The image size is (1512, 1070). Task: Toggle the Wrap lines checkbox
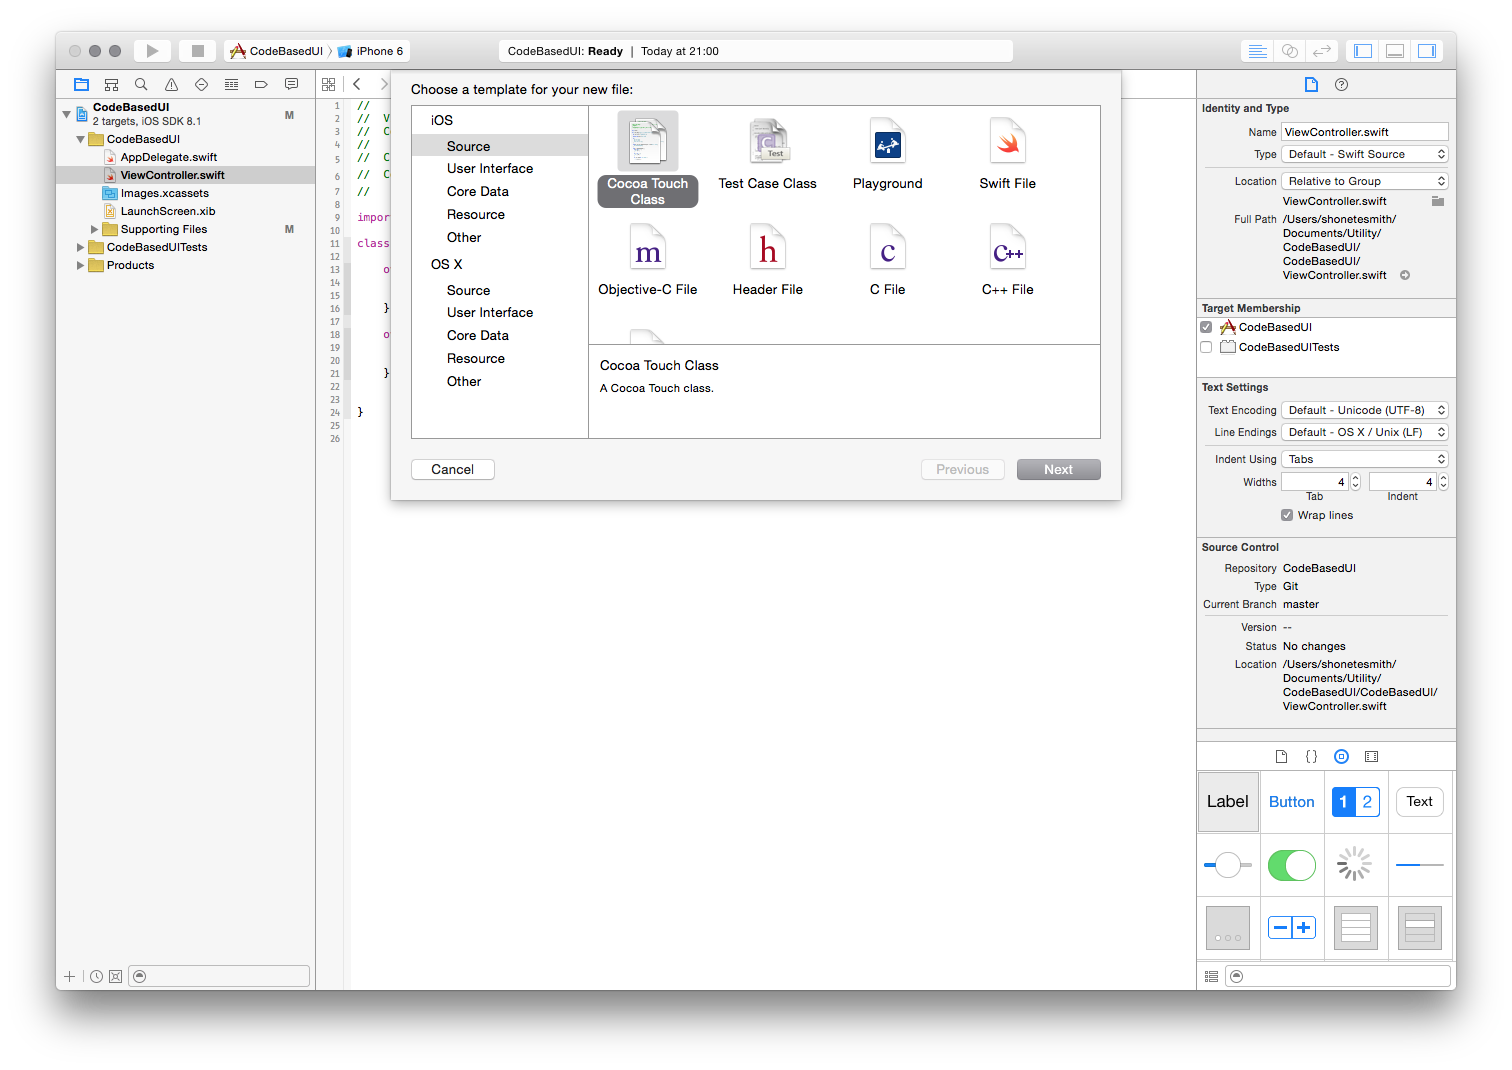(1287, 516)
